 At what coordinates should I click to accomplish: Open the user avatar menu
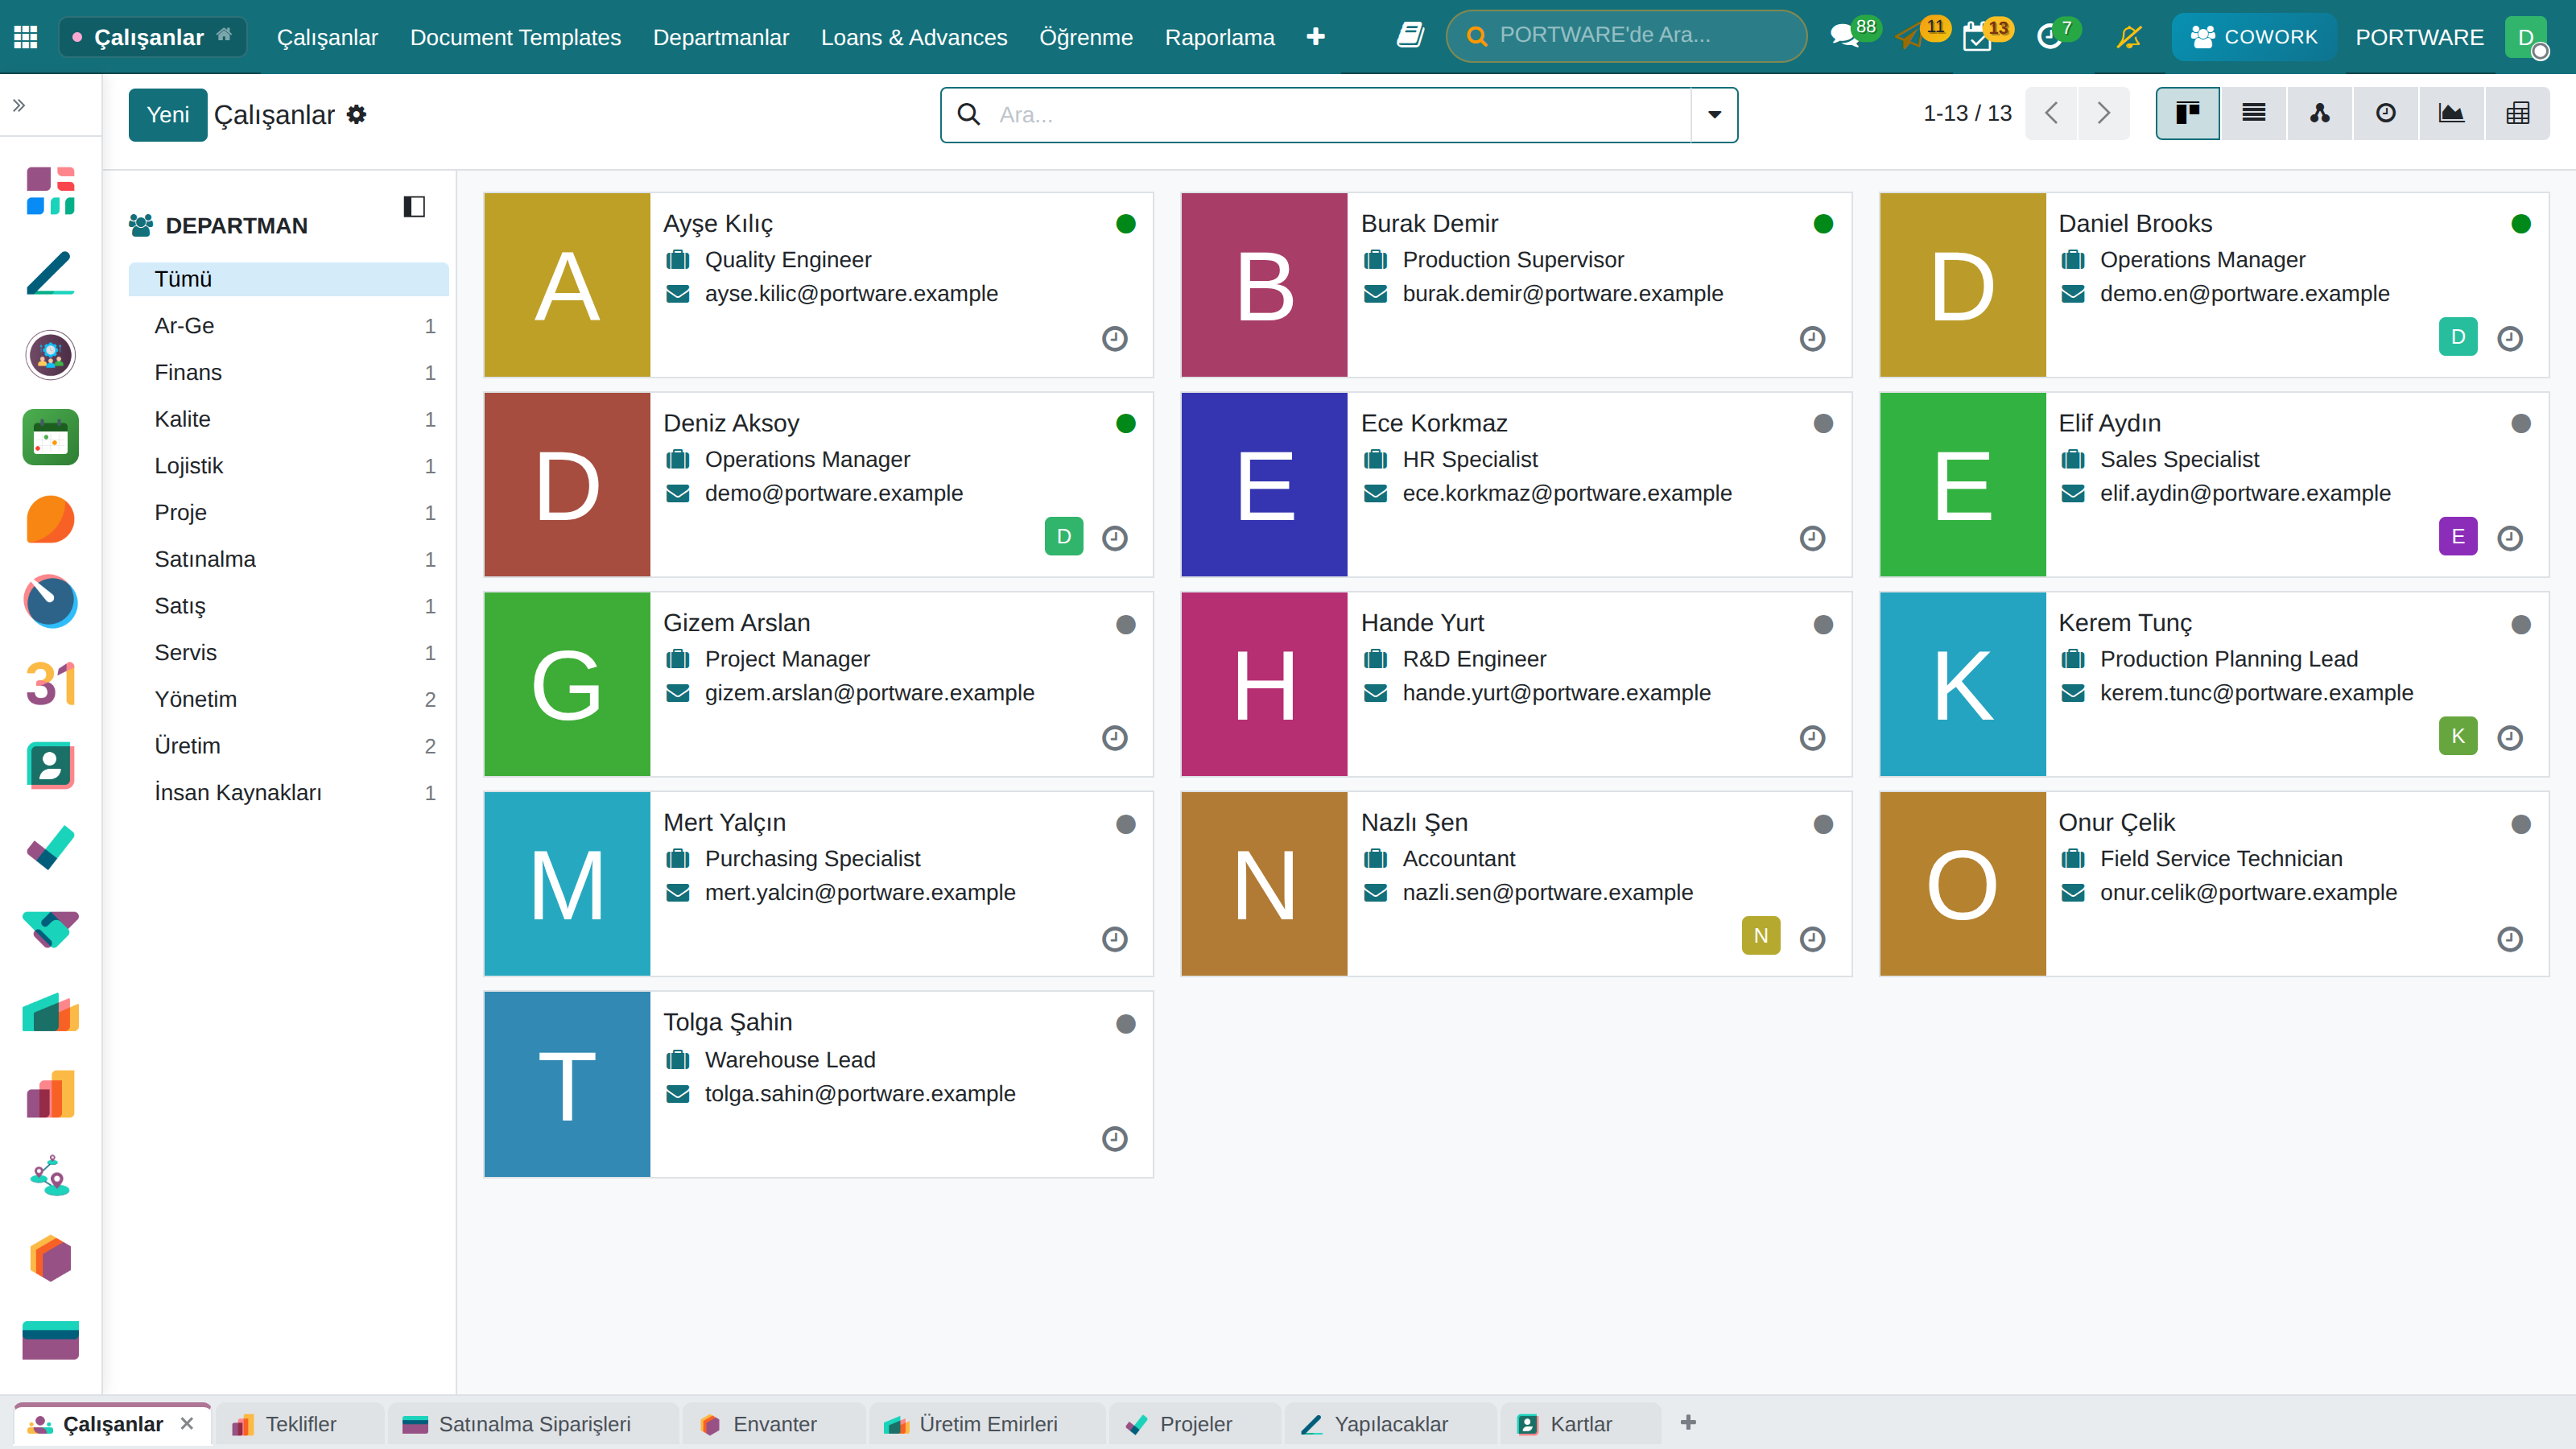pyautogui.click(x=2527, y=37)
